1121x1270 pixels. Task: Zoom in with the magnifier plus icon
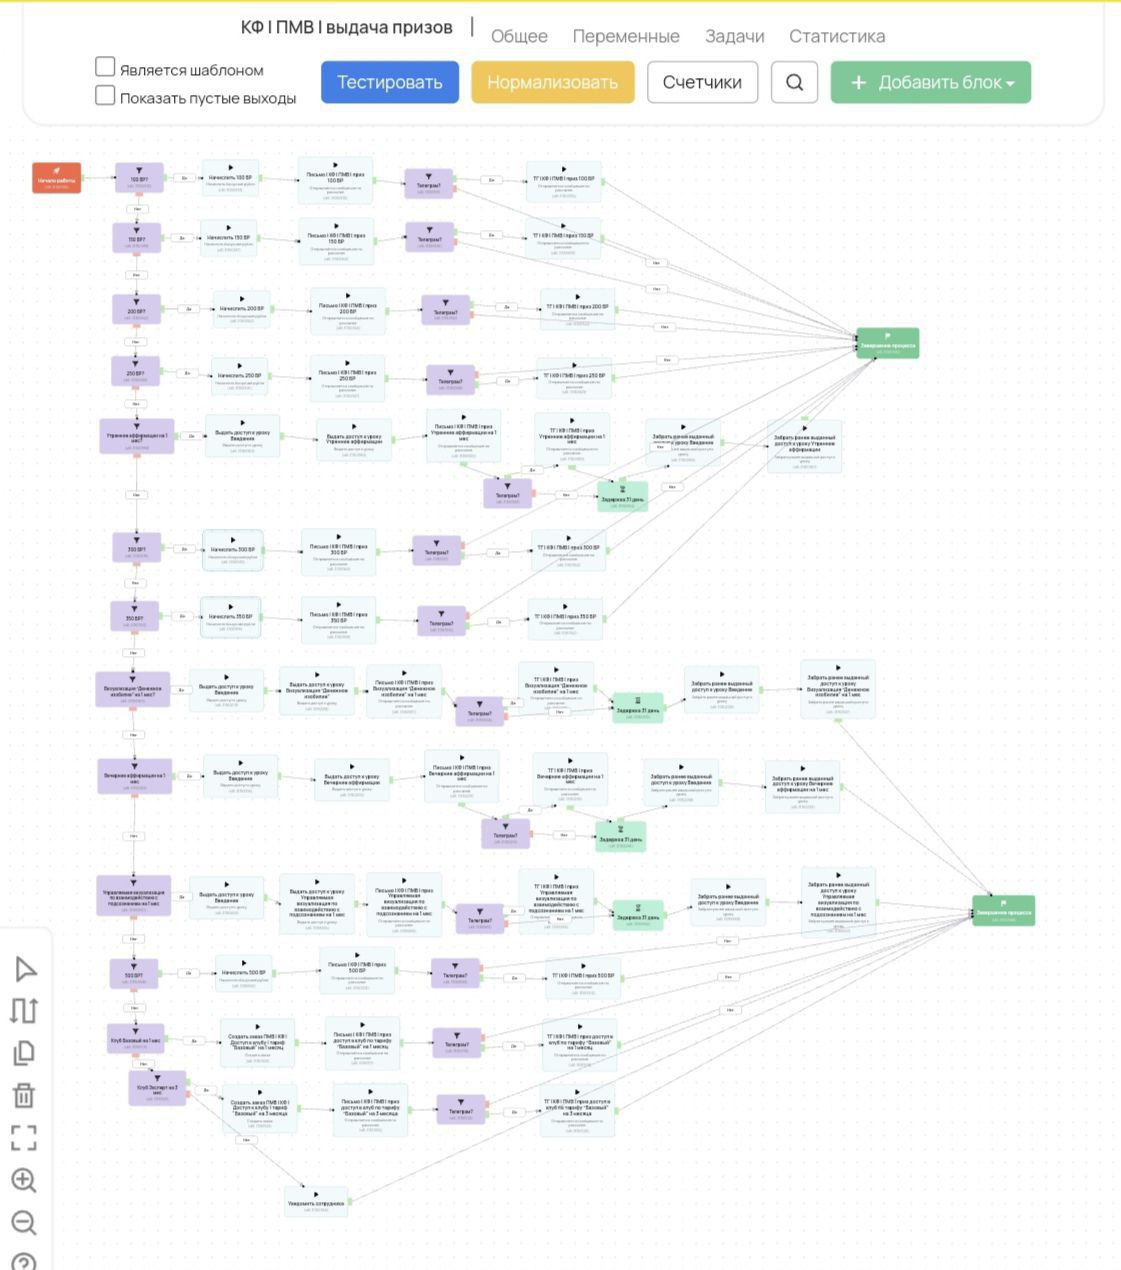tap(24, 1180)
